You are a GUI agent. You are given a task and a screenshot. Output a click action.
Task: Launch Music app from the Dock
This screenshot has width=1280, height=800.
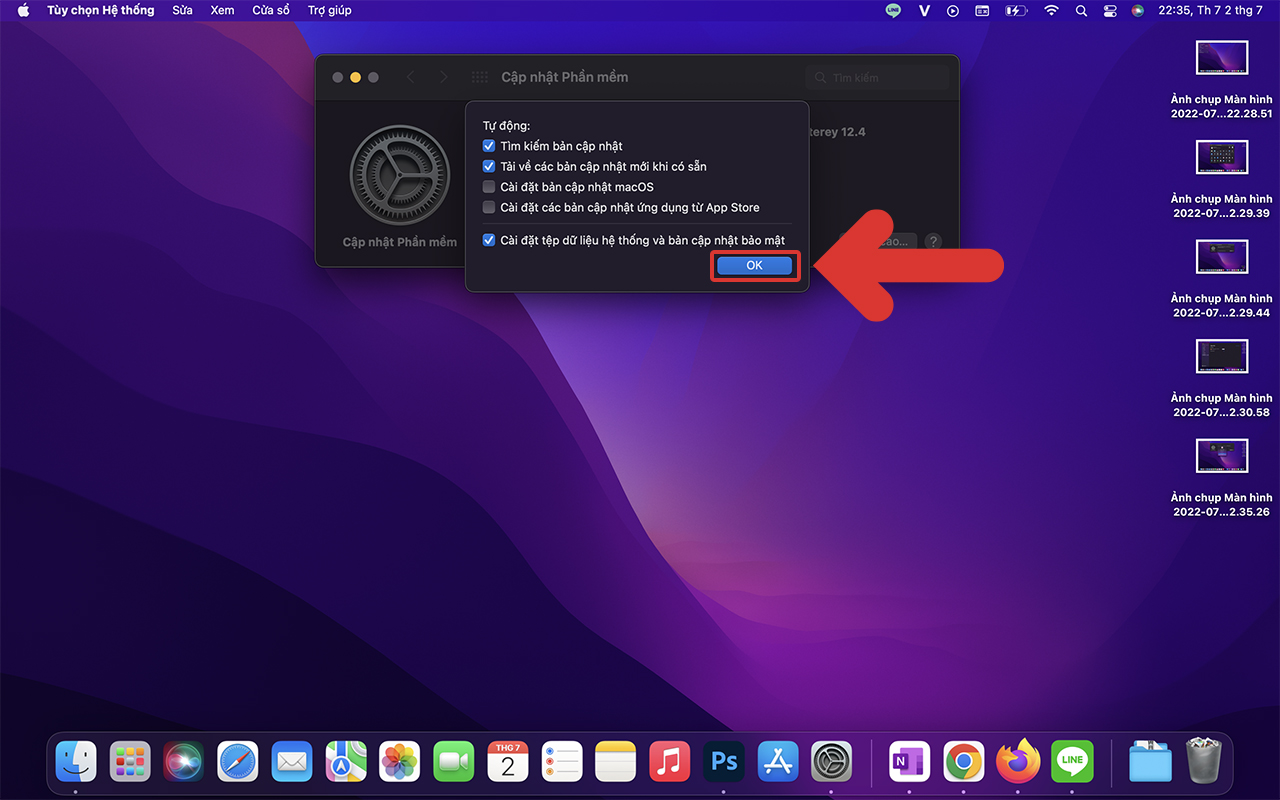670,761
